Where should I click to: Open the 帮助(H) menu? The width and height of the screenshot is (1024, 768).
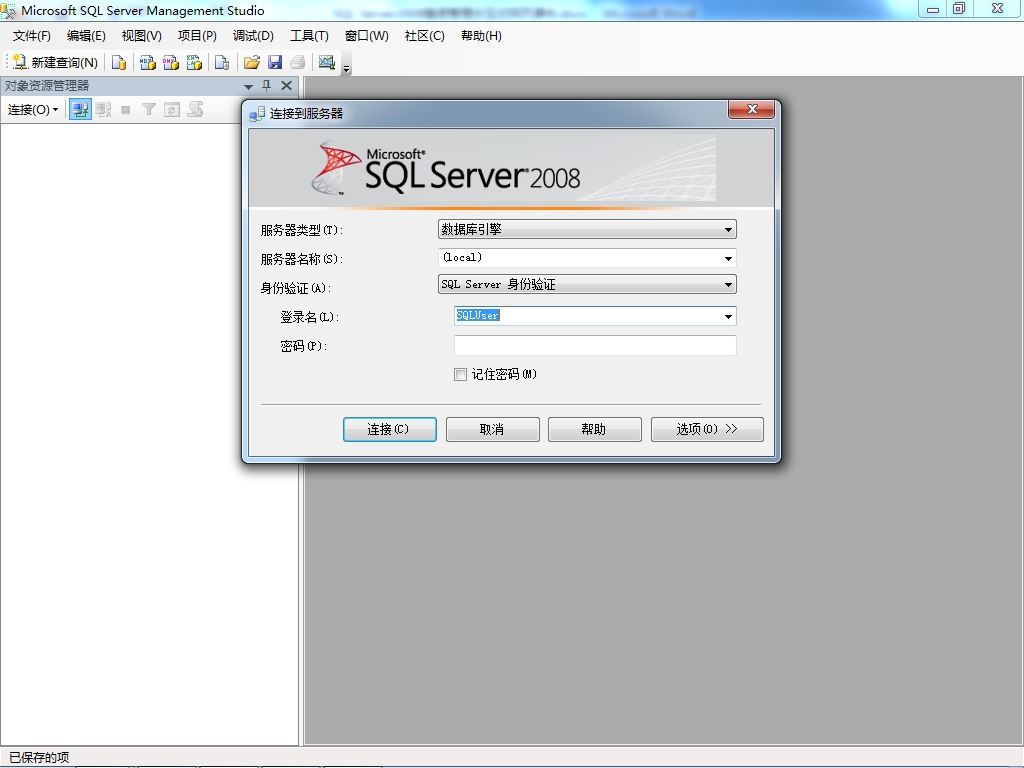coord(481,36)
